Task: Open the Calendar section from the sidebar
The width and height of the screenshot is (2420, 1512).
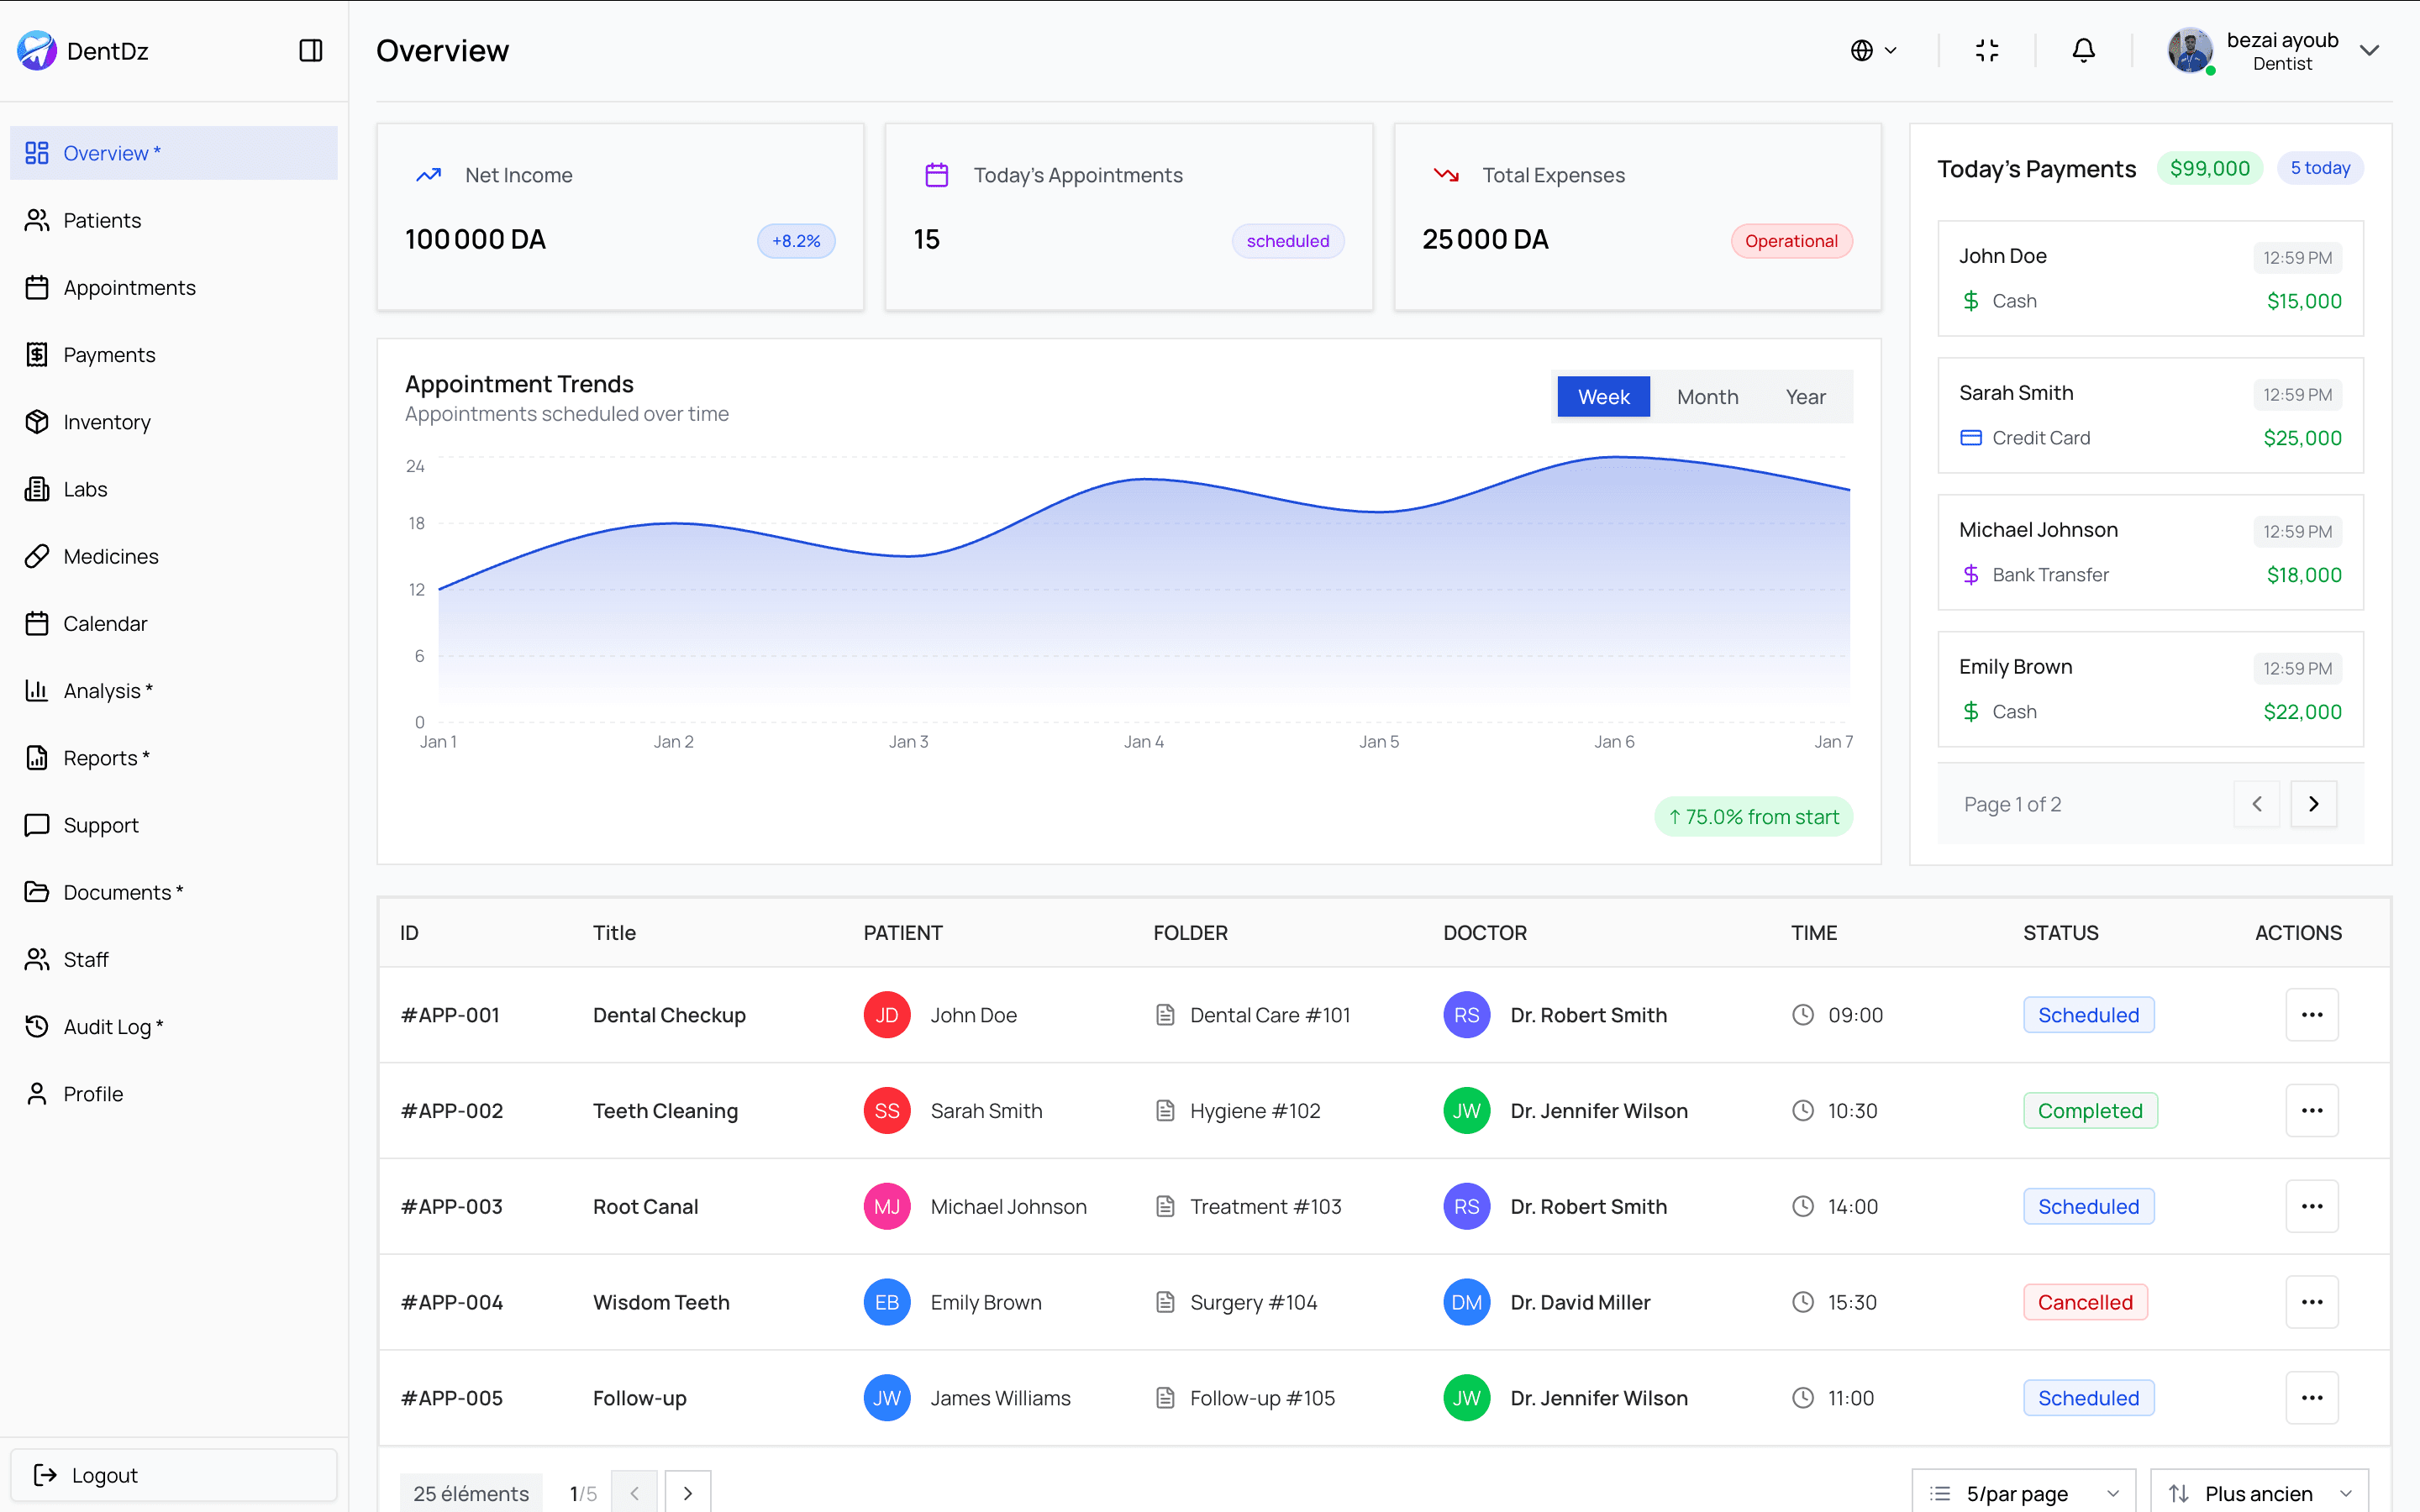Action: [x=104, y=623]
